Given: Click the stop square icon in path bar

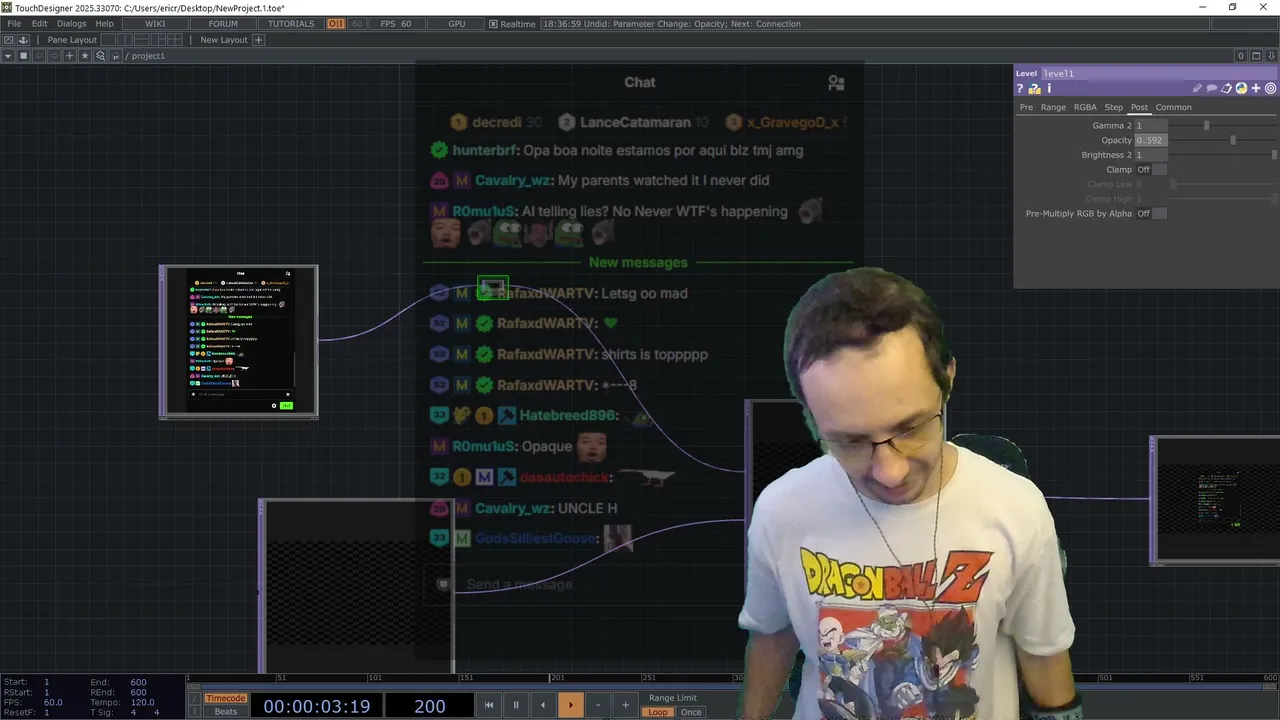Looking at the screenshot, I should [23, 56].
